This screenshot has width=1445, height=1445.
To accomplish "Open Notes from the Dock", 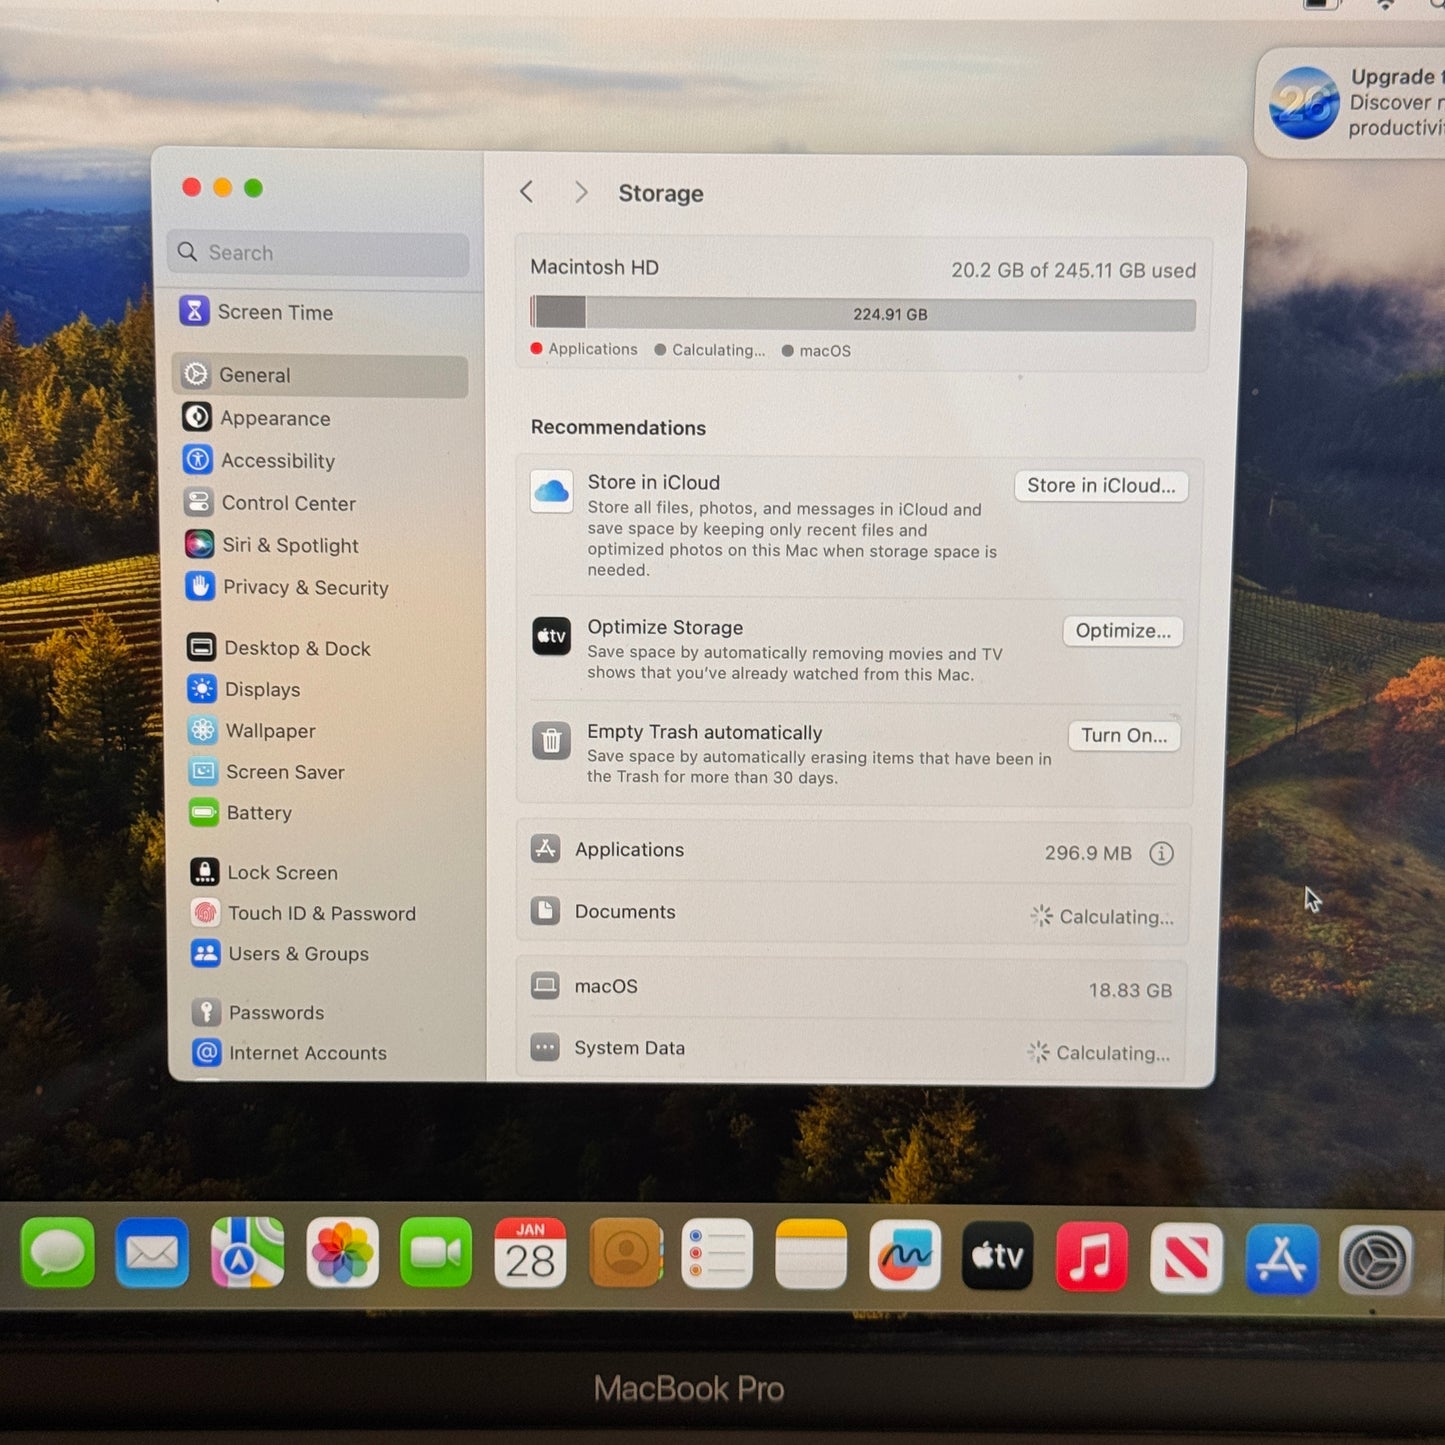I will [x=811, y=1254].
